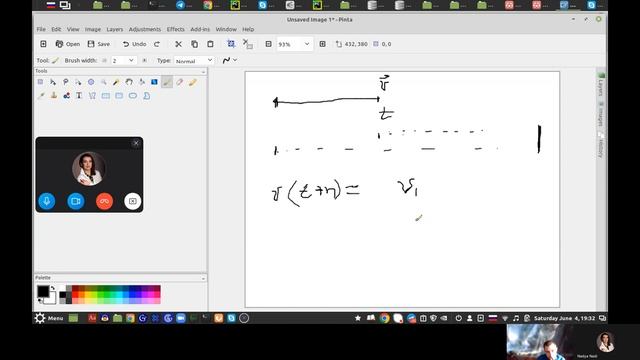Select the Pan hand tool
This screenshot has height=360, width=640.
(129, 82)
